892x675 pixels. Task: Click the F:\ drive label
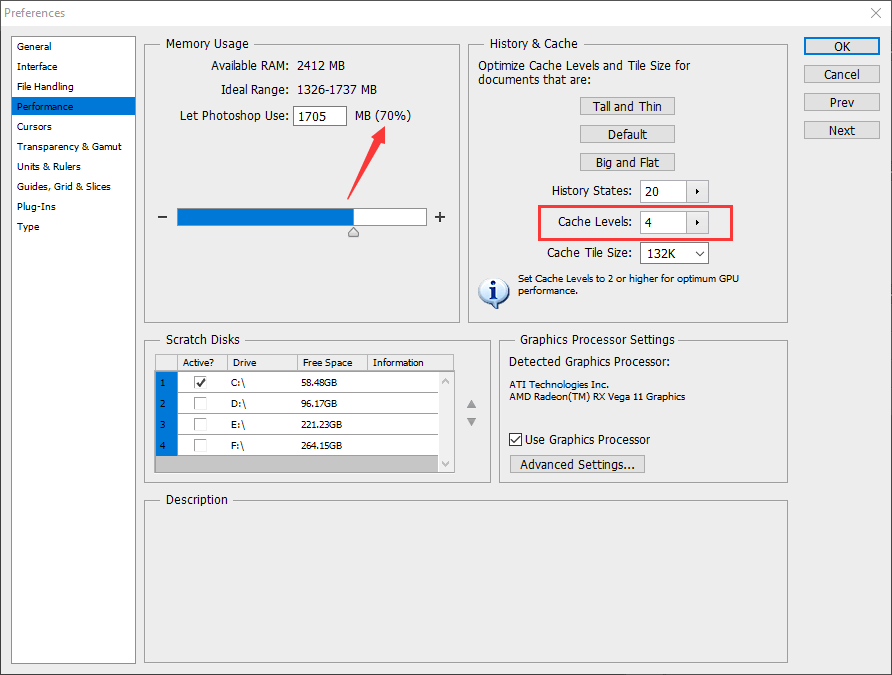[238, 446]
